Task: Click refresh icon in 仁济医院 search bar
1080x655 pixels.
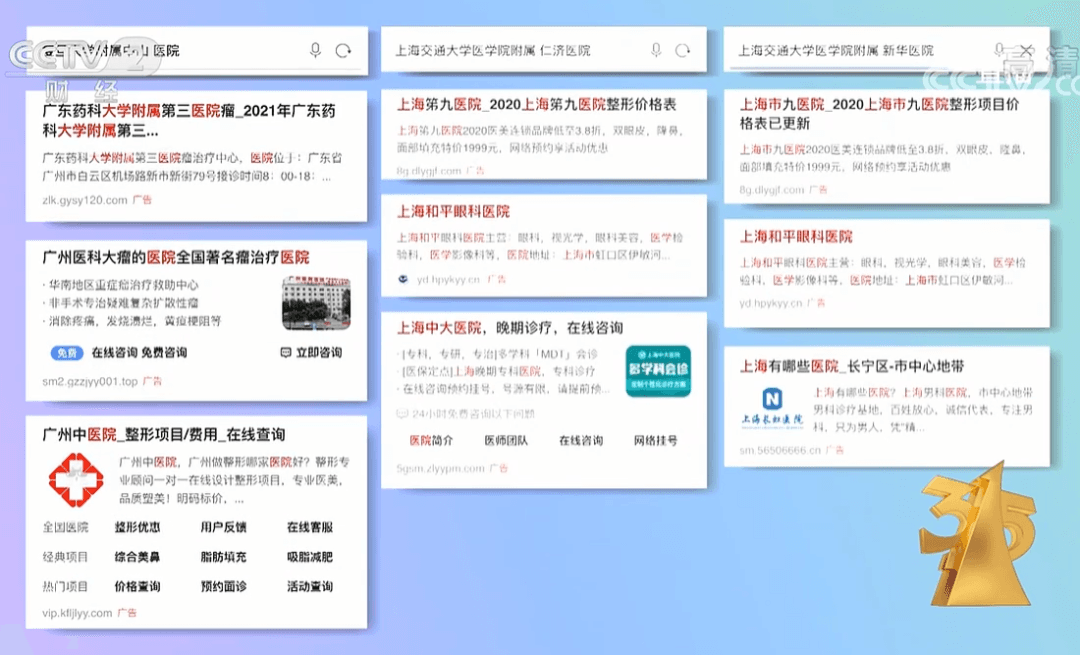Action: (683, 50)
